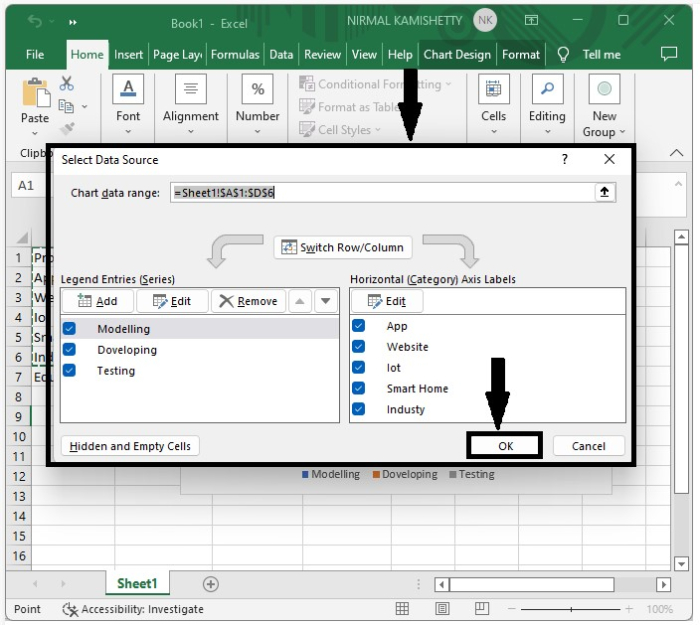Add a new sheet plus icon

(211, 584)
